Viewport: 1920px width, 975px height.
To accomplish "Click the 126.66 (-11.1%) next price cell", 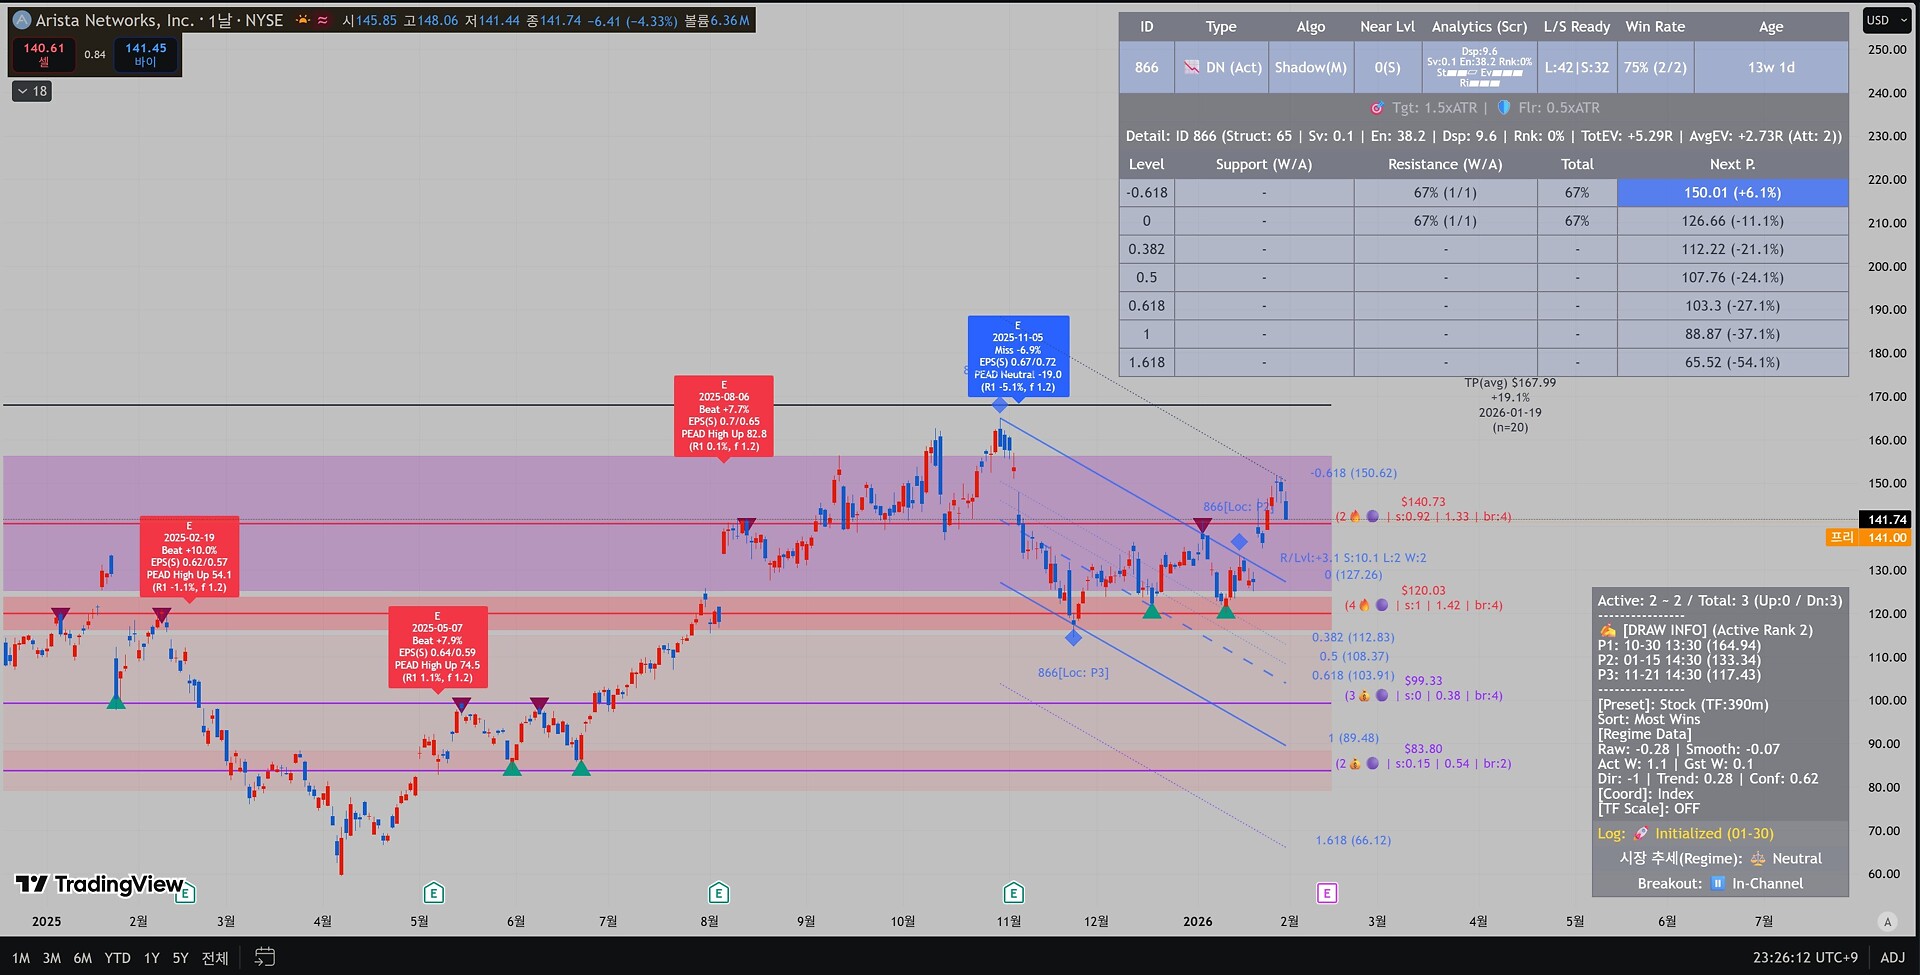I will [1732, 220].
